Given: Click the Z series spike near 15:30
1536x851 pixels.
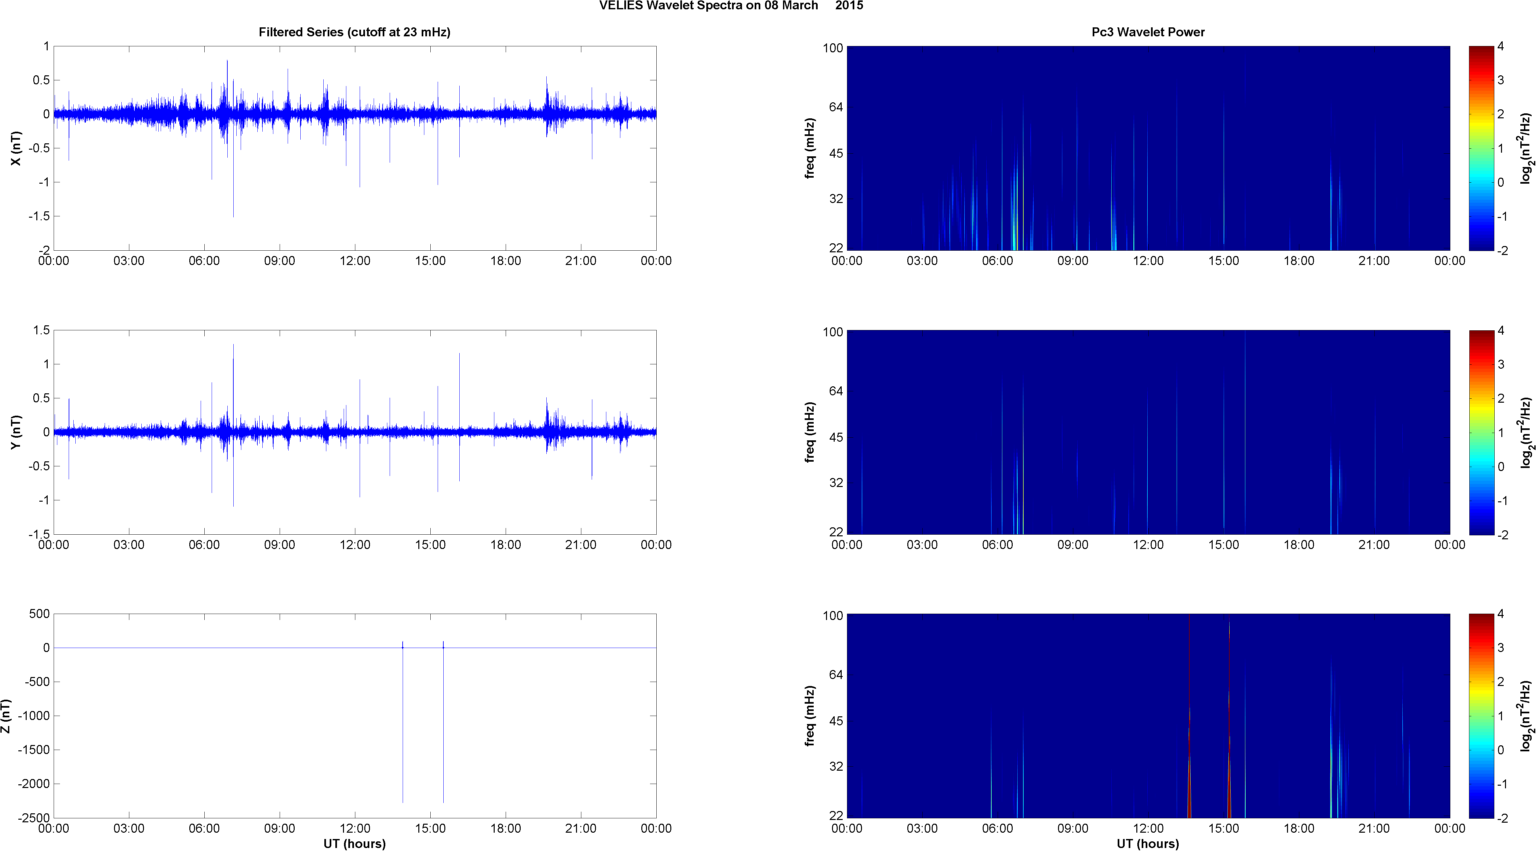Looking at the screenshot, I should click(443, 722).
